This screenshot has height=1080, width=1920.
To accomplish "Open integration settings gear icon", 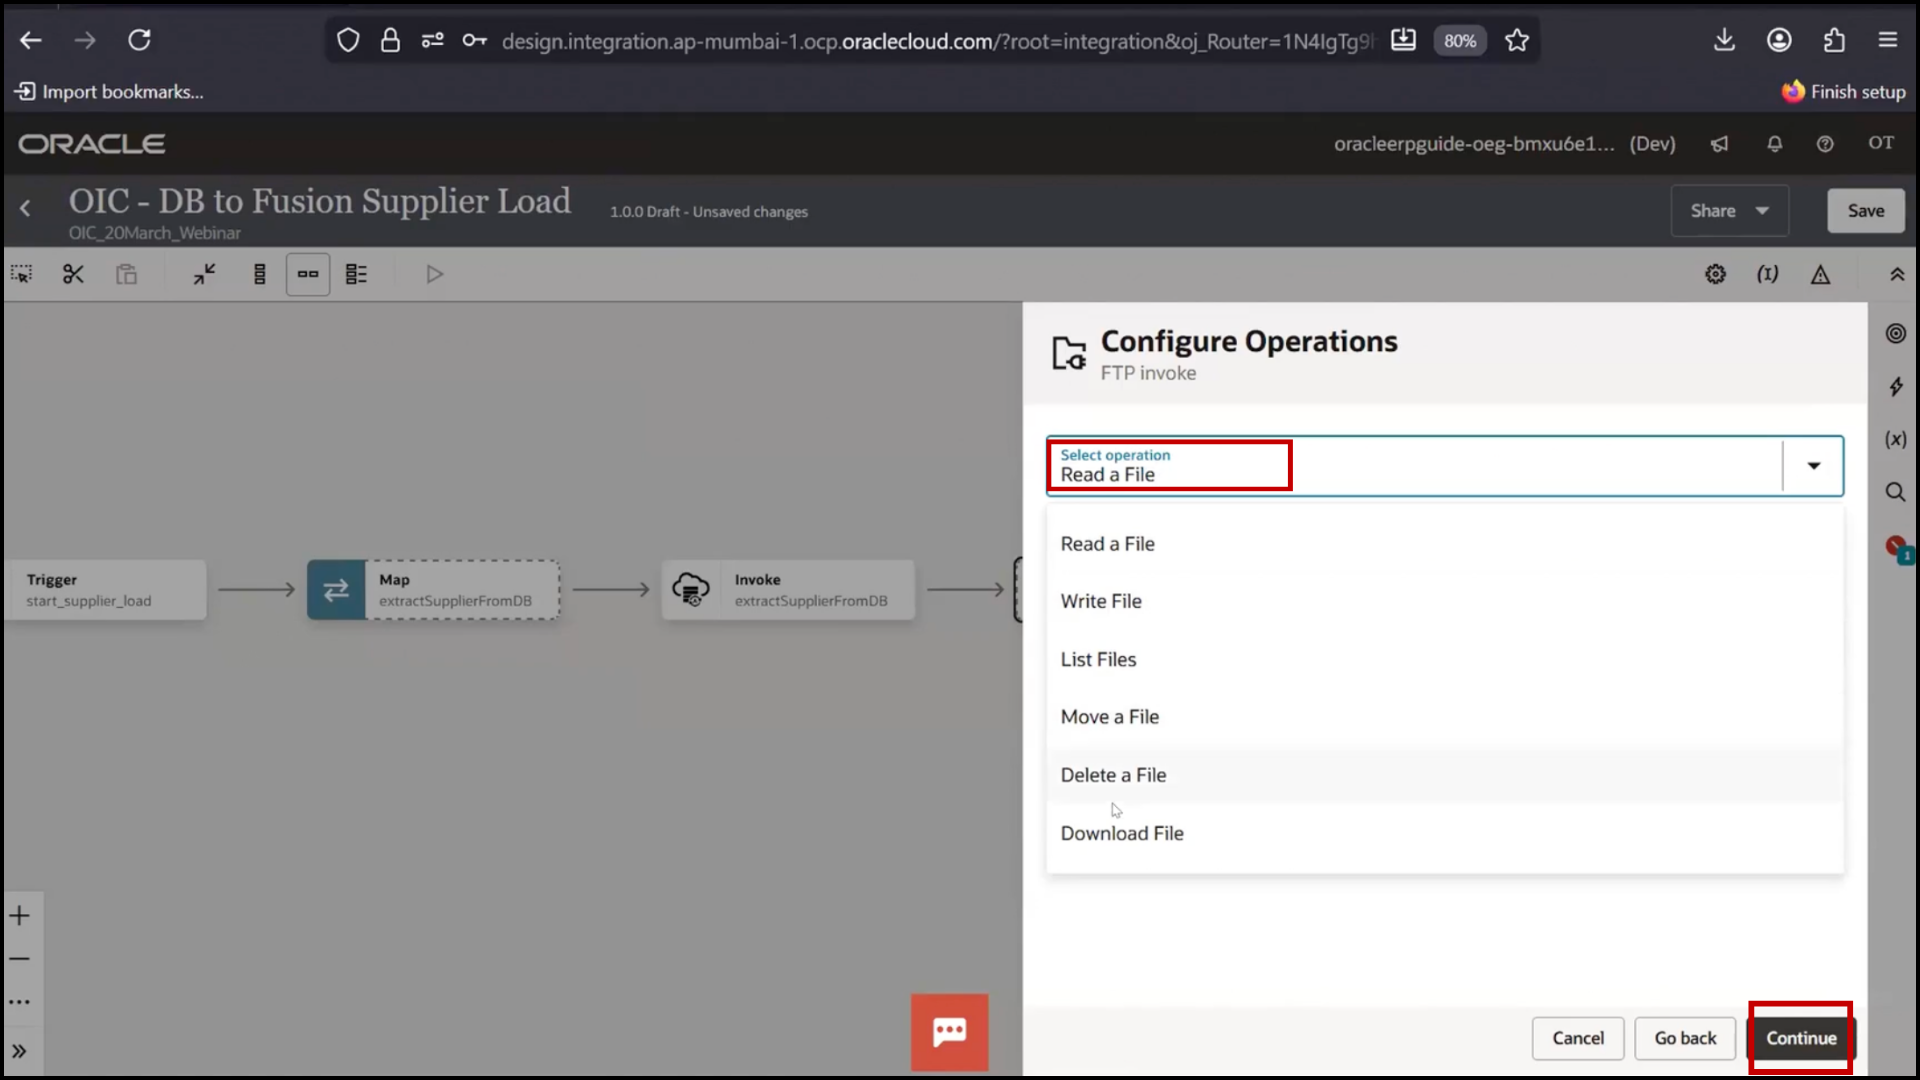I will point(1715,274).
